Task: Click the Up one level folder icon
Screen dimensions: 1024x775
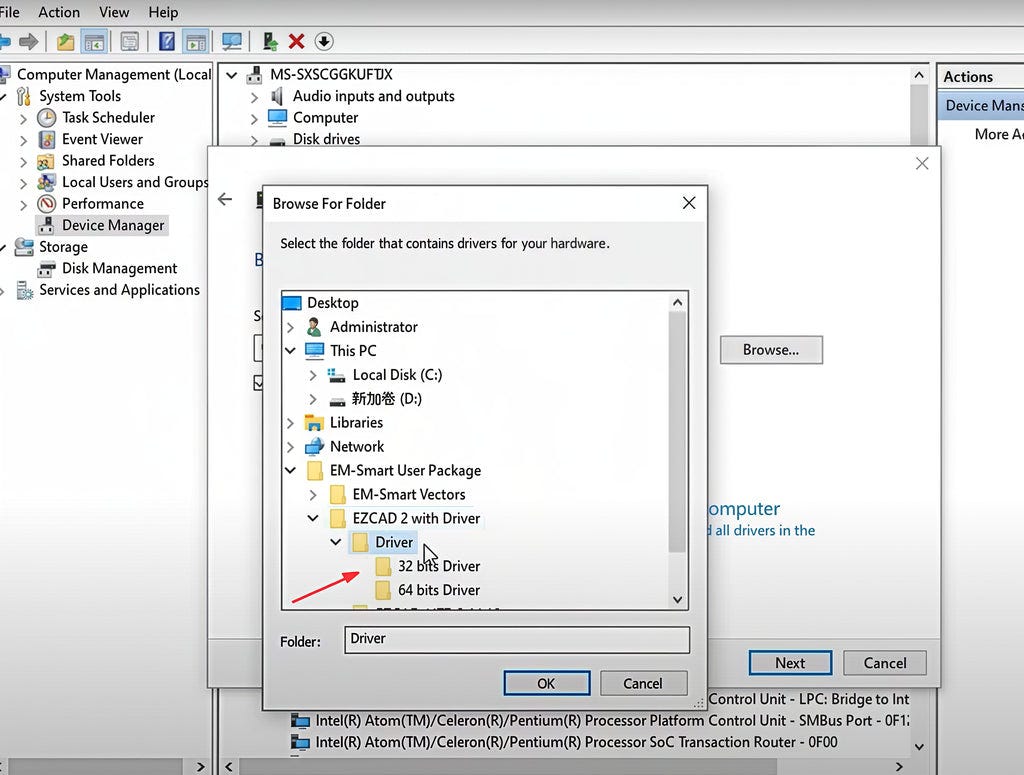Action: point(65,42)
